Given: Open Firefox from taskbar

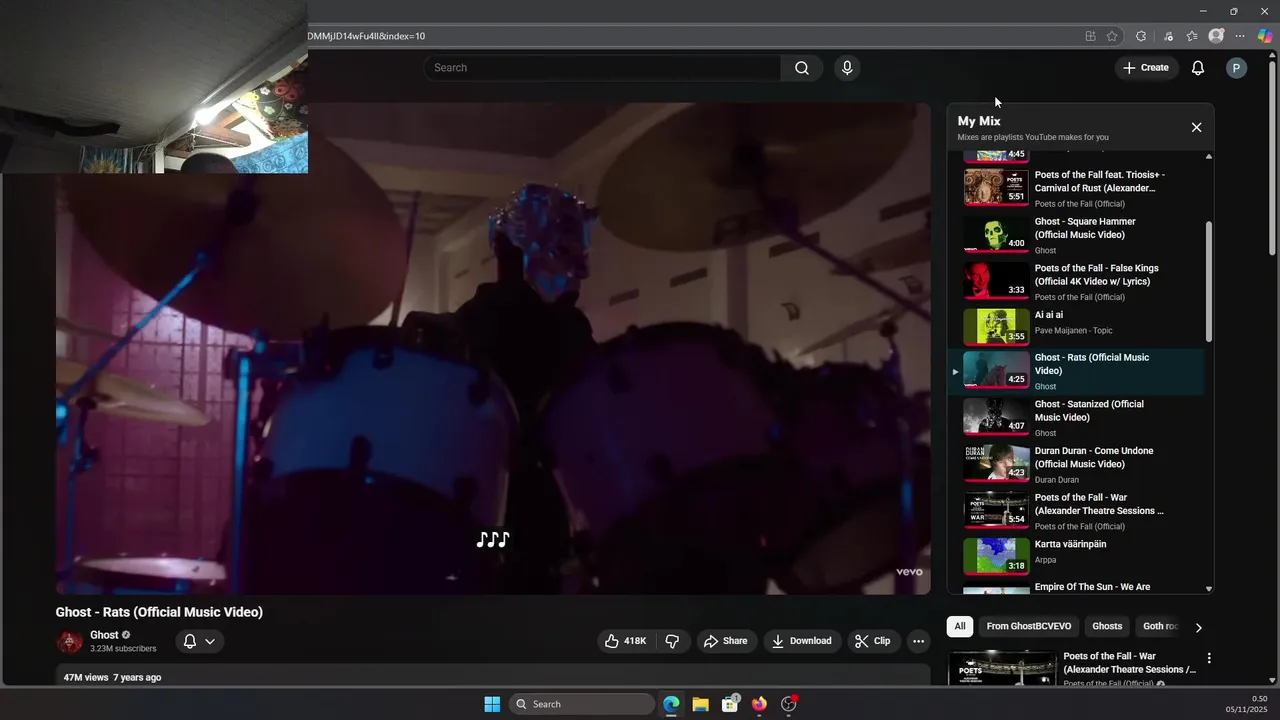Looking at the screenshot, I should tap(759, 704).
